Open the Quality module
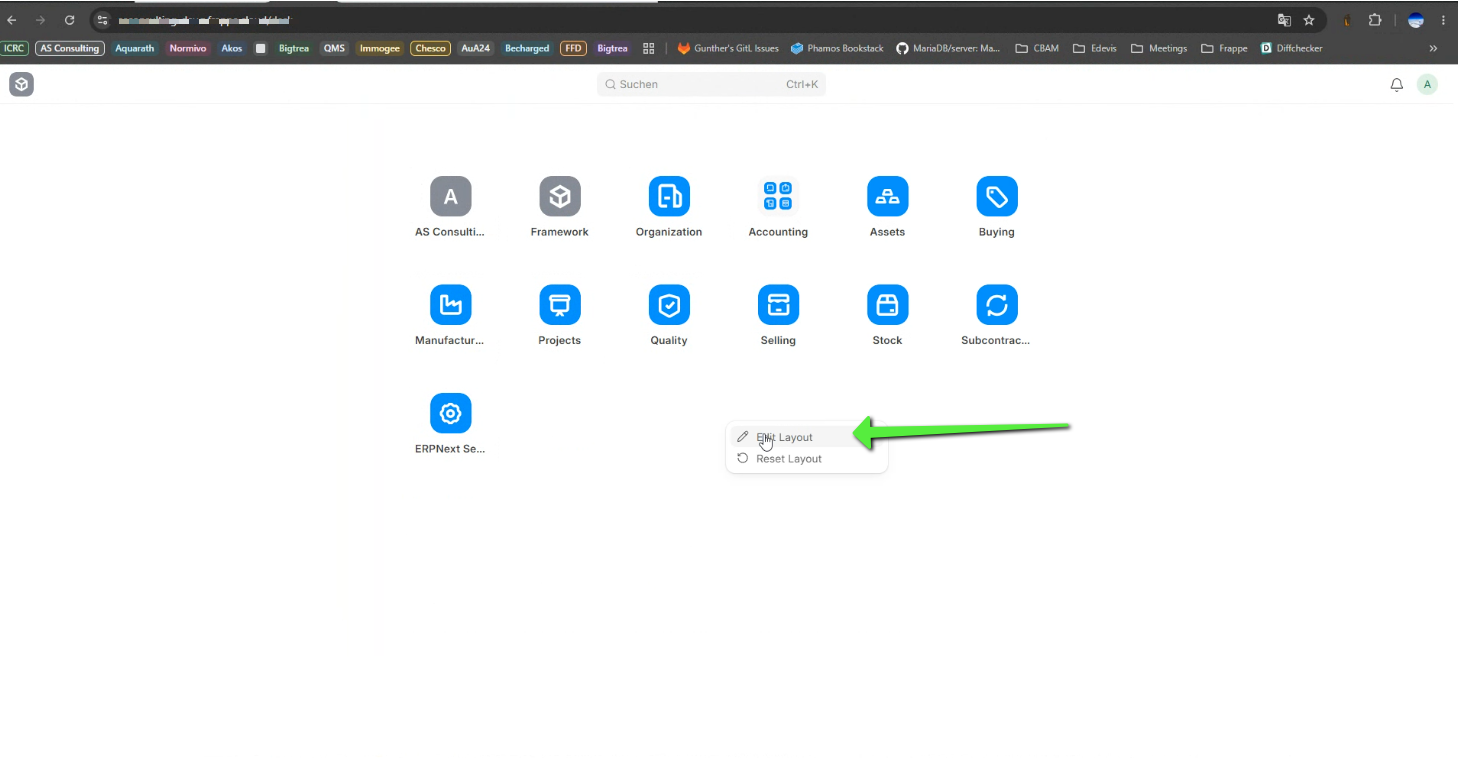The width and height of the screenshot is (1458, 758). (x=669, y=305)
